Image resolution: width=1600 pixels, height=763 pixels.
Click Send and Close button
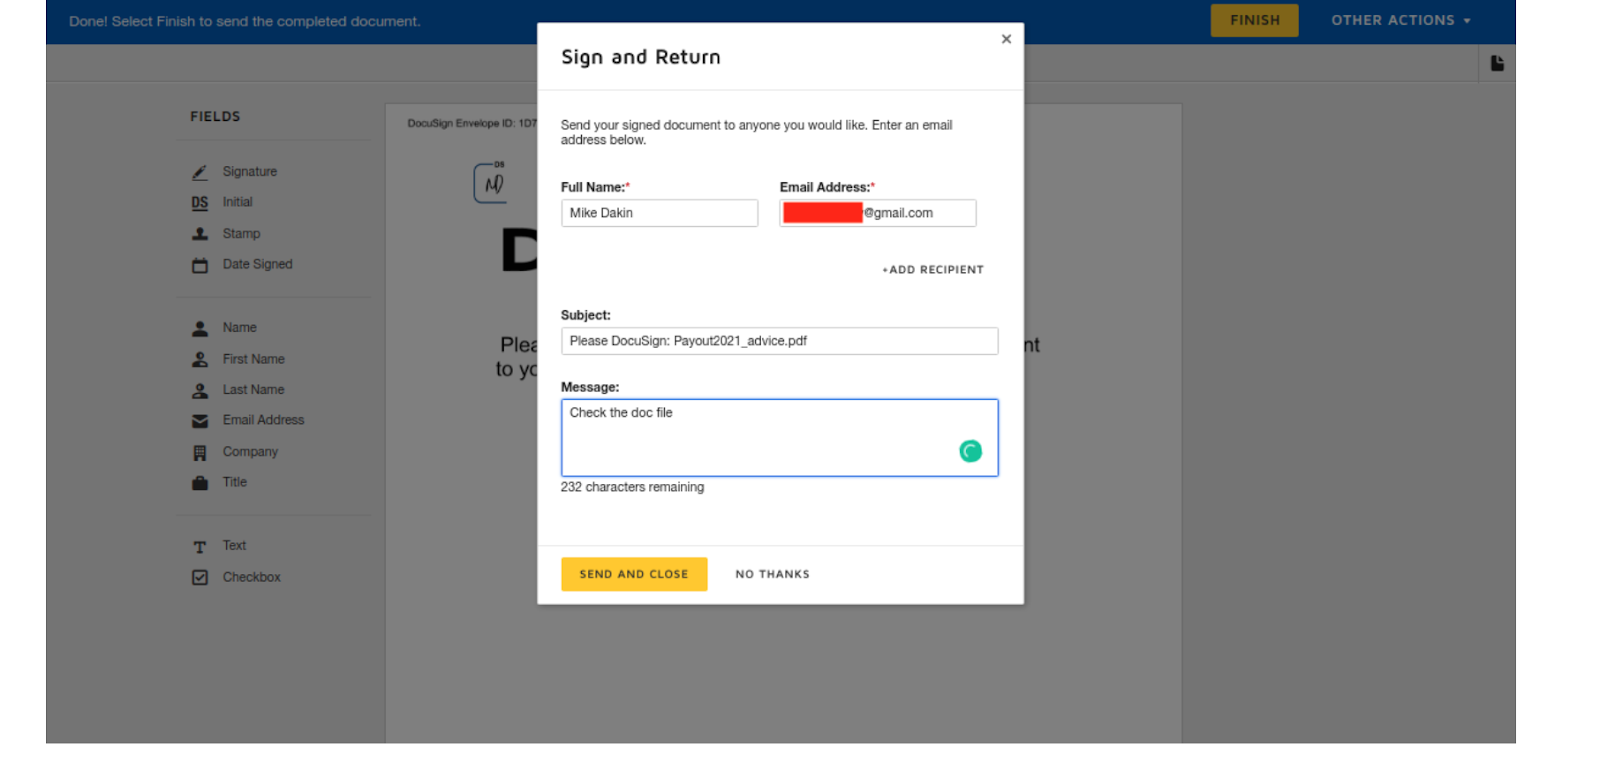click(634, 574)
